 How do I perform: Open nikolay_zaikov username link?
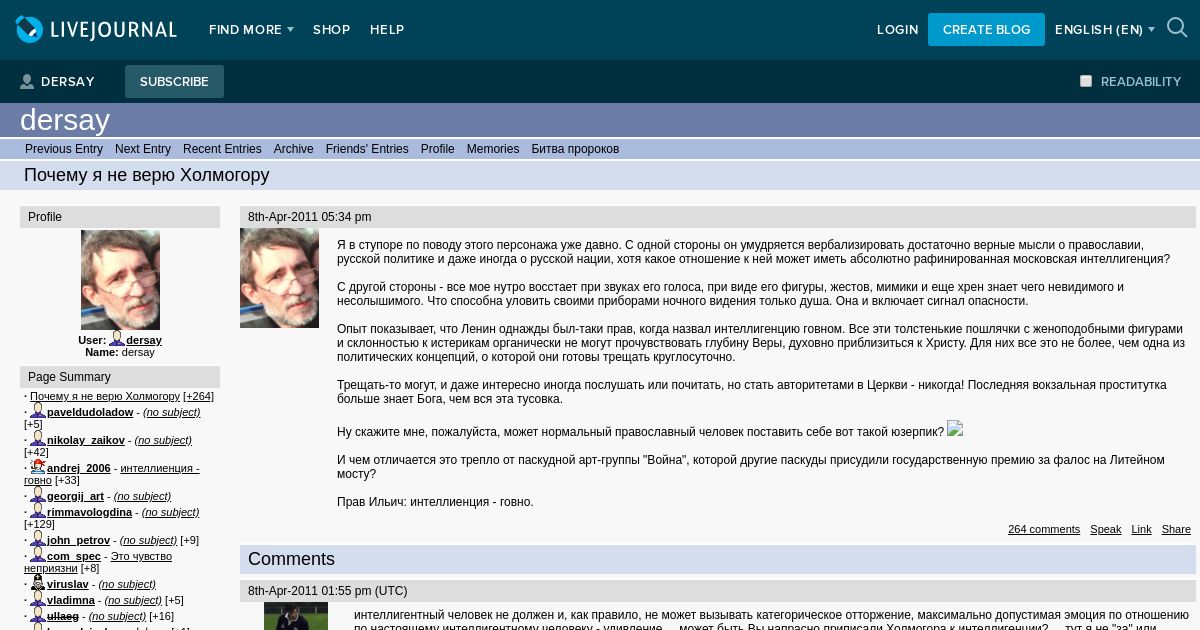tap(86, 440)
